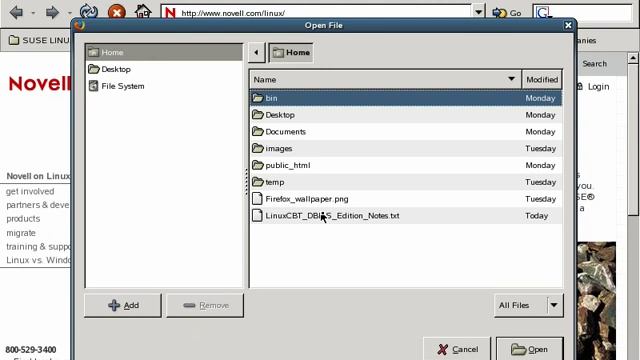The image size is (640, 360).
Task: Click the browser vertical scrollbar thumb
Action: tap(633, 140)
